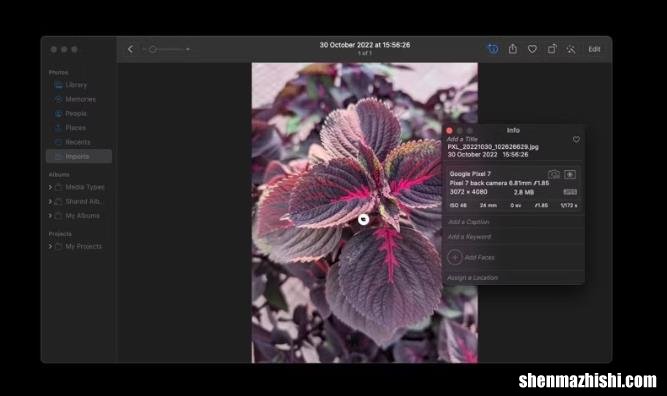Expand the My Projects chevron
This screenshot has height=396, width=667.
(50, 246)
